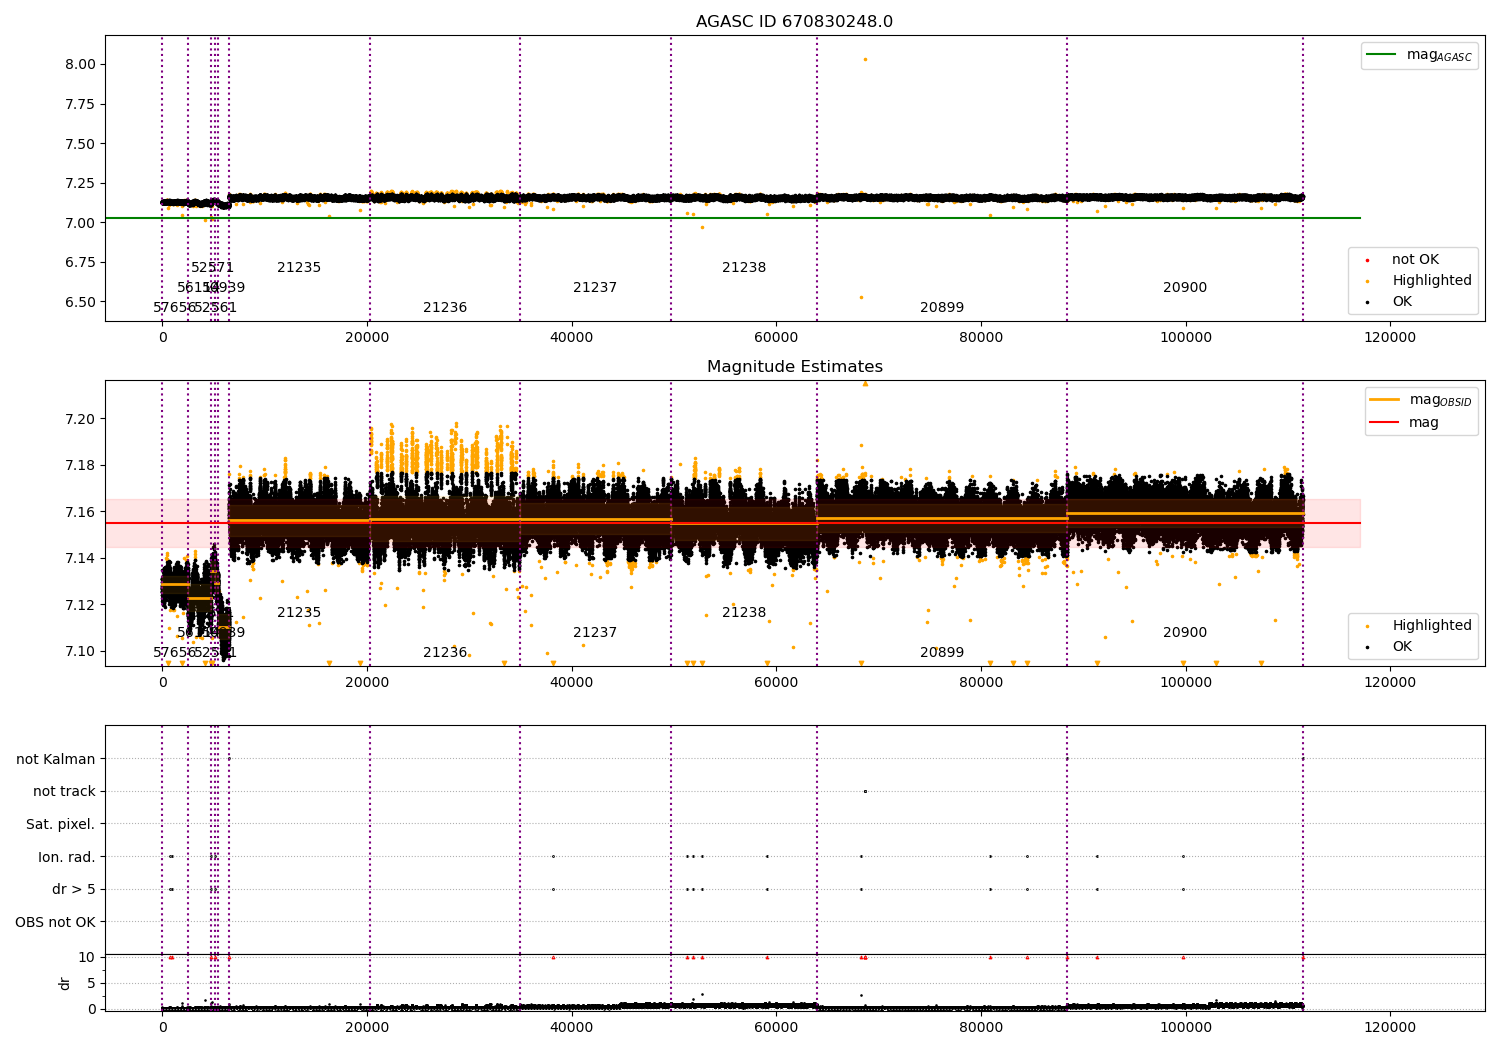Viewport: 1500px width, 1050px height.
Task: Click obsid label 21236 in top plot
Action: pyautogui.click(x=445, y=308)
